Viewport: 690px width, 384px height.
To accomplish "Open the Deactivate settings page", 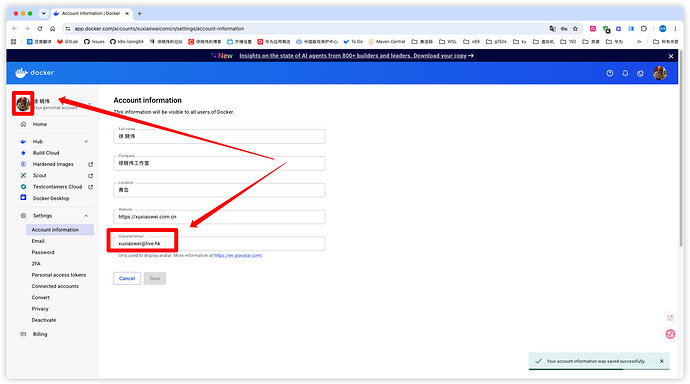I will 44,320.
